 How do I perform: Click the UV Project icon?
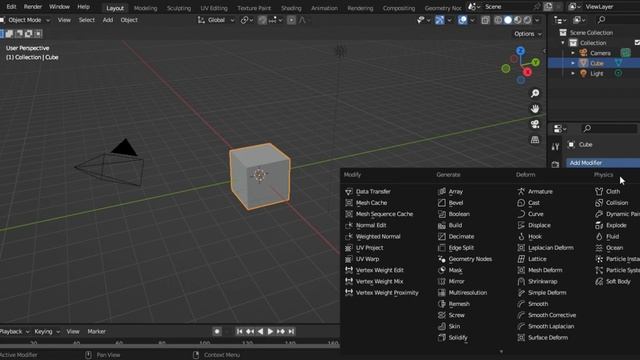(x=349, y=248)
